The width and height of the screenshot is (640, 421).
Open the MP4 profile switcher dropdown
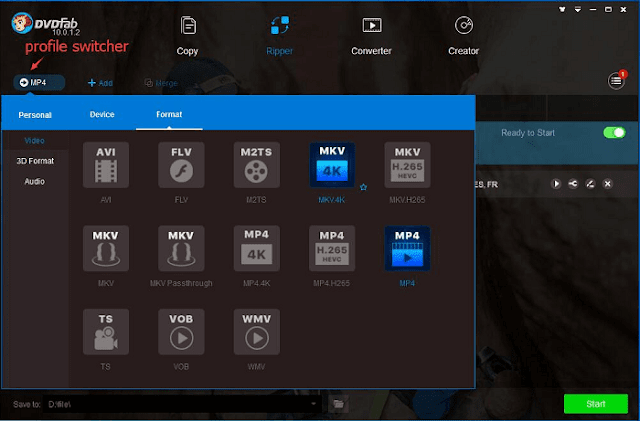[x=39, y=82]
